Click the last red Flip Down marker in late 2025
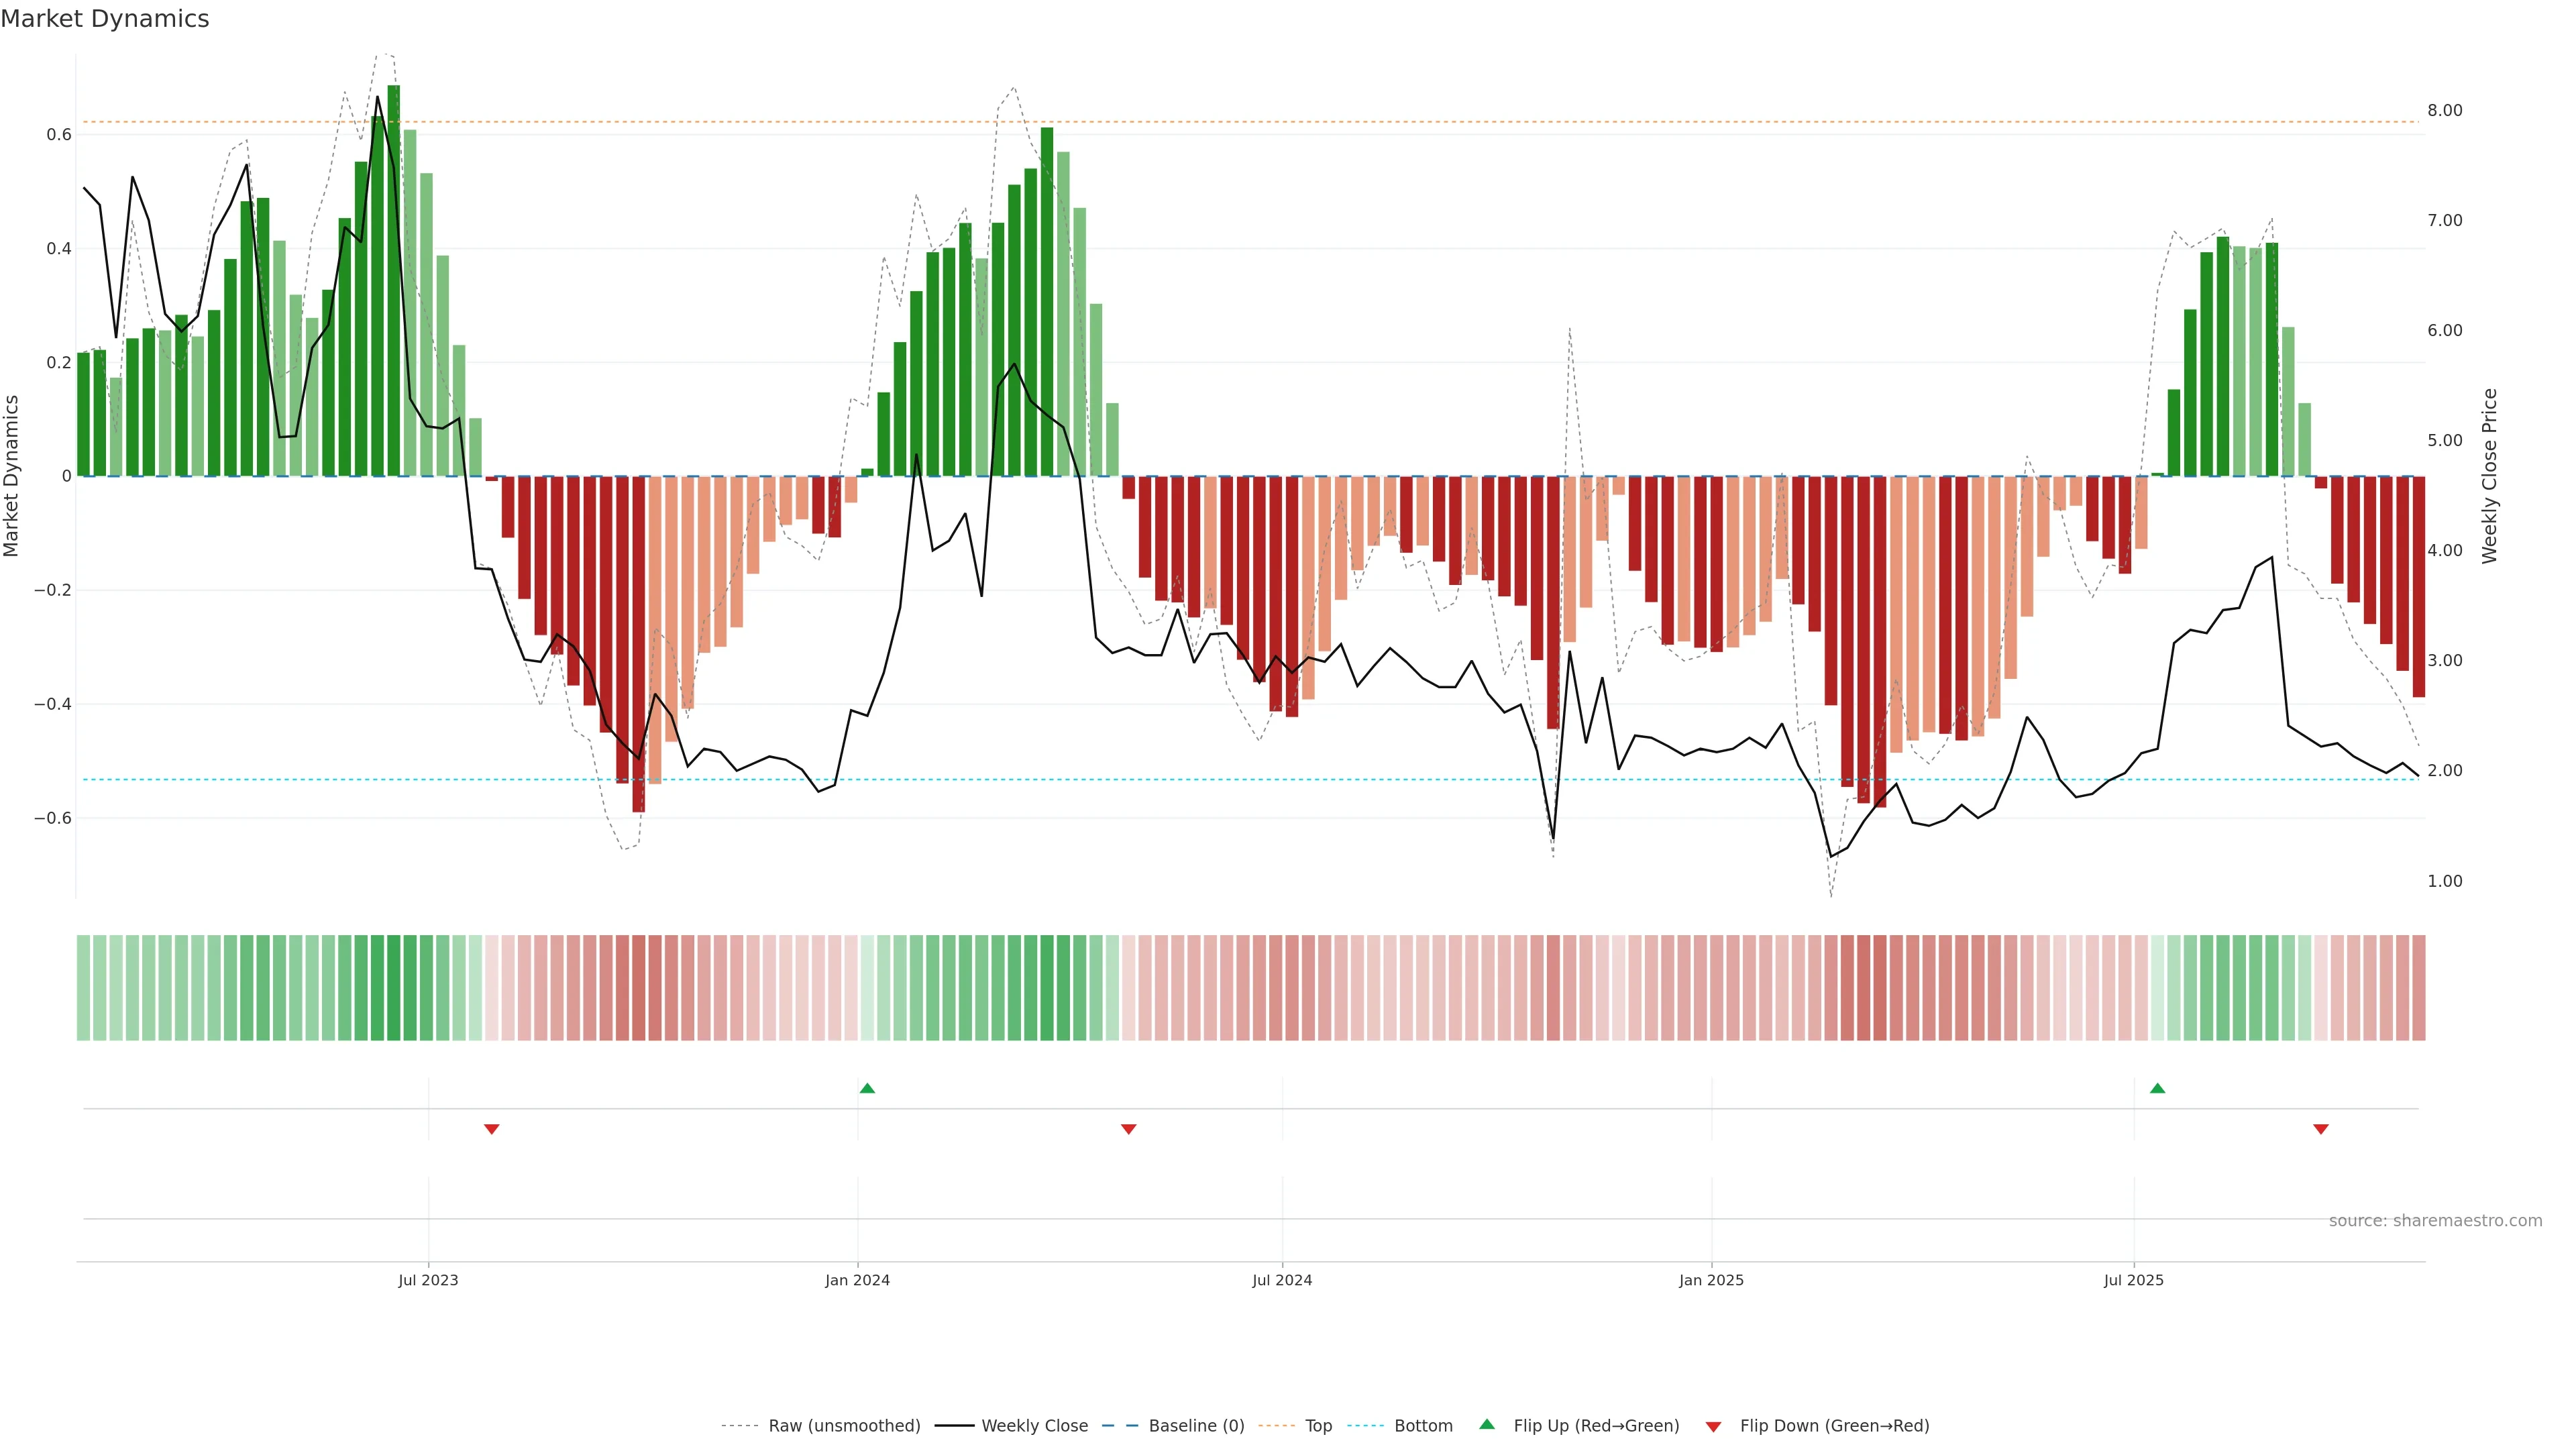The height and width of the screenshot is (1449, 2576). (x=2321, y=1129)
